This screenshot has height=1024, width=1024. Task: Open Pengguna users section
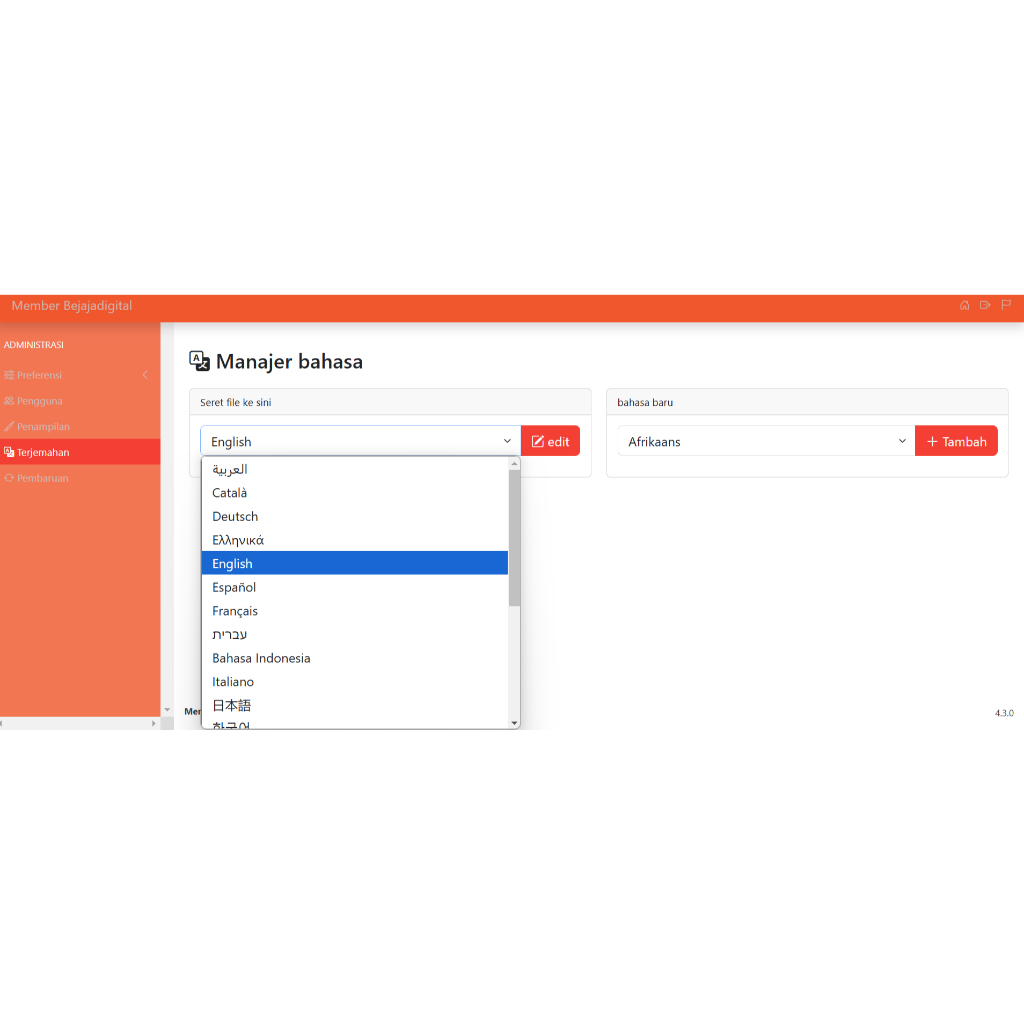tap(39, 401)
